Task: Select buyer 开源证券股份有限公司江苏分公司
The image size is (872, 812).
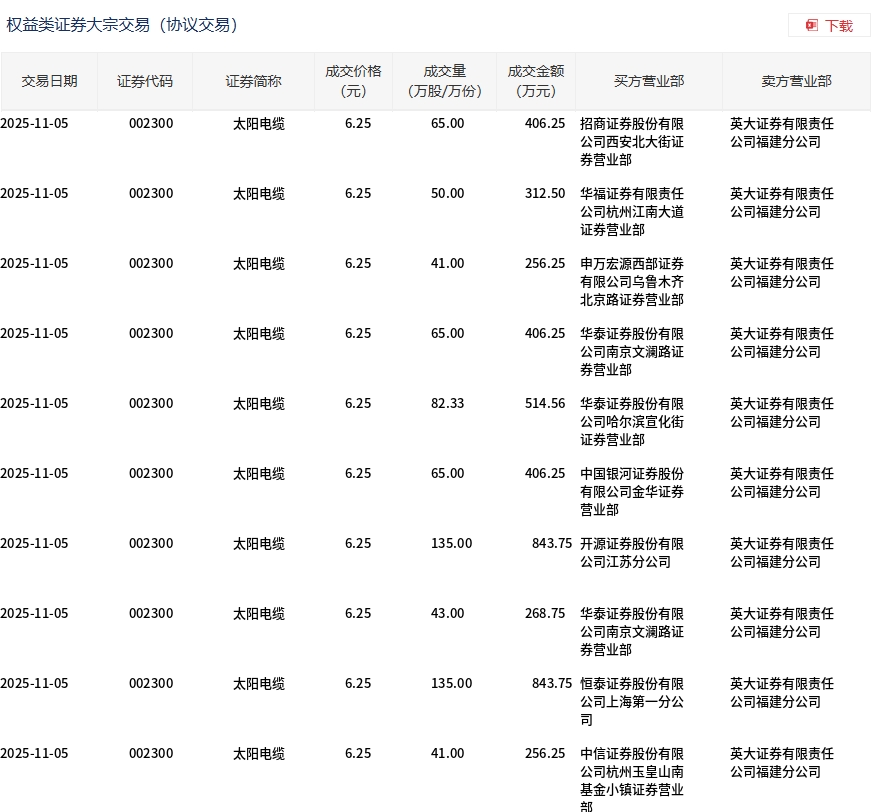Action: point(632,553)
